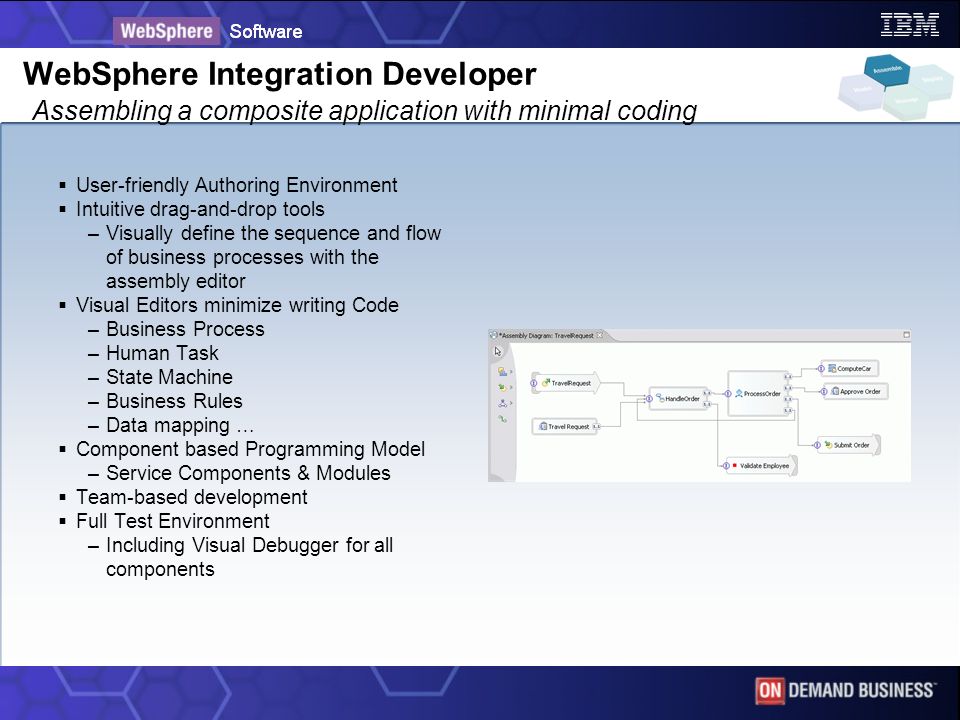Click the Travel Request 1..1 reference box
This screenshot has width=960, height=720.
point(596,426)
